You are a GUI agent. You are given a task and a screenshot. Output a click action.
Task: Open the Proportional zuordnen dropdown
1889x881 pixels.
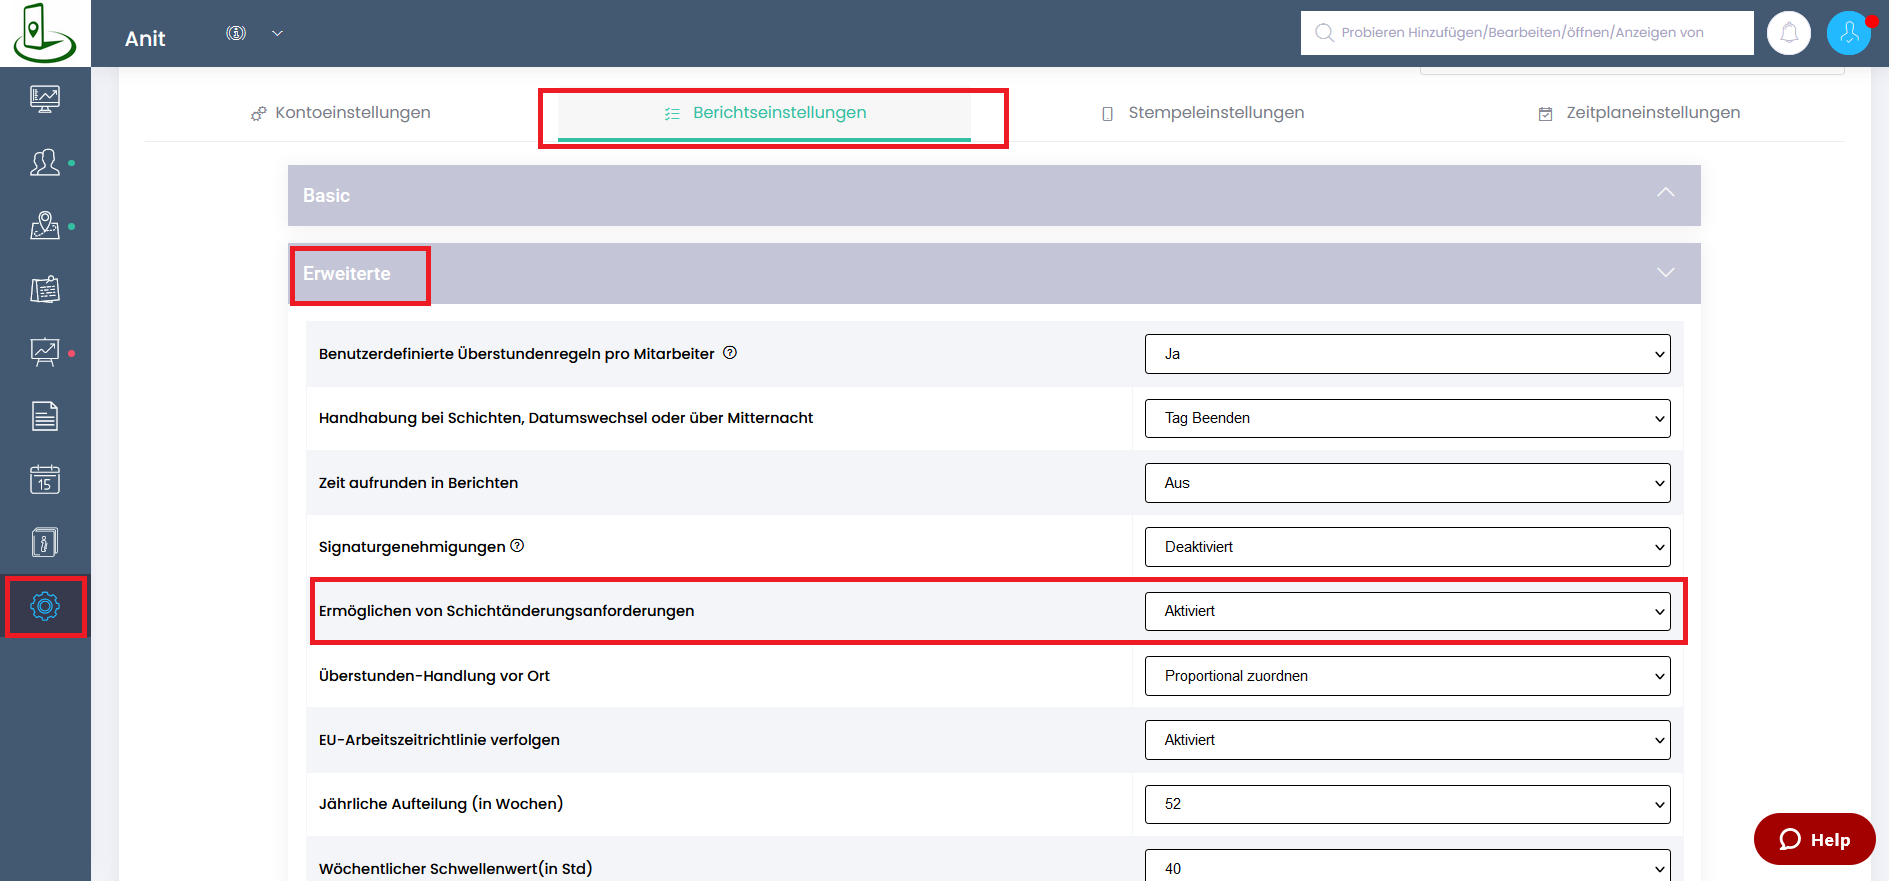[1407, 676]
